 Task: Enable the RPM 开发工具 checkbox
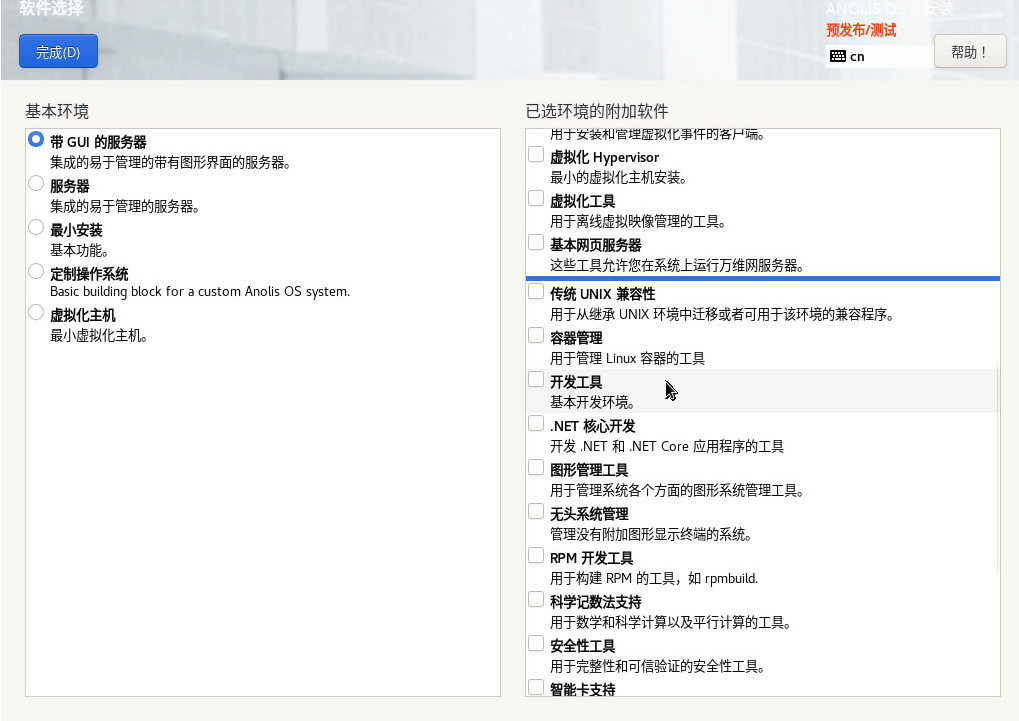(536, 556)
